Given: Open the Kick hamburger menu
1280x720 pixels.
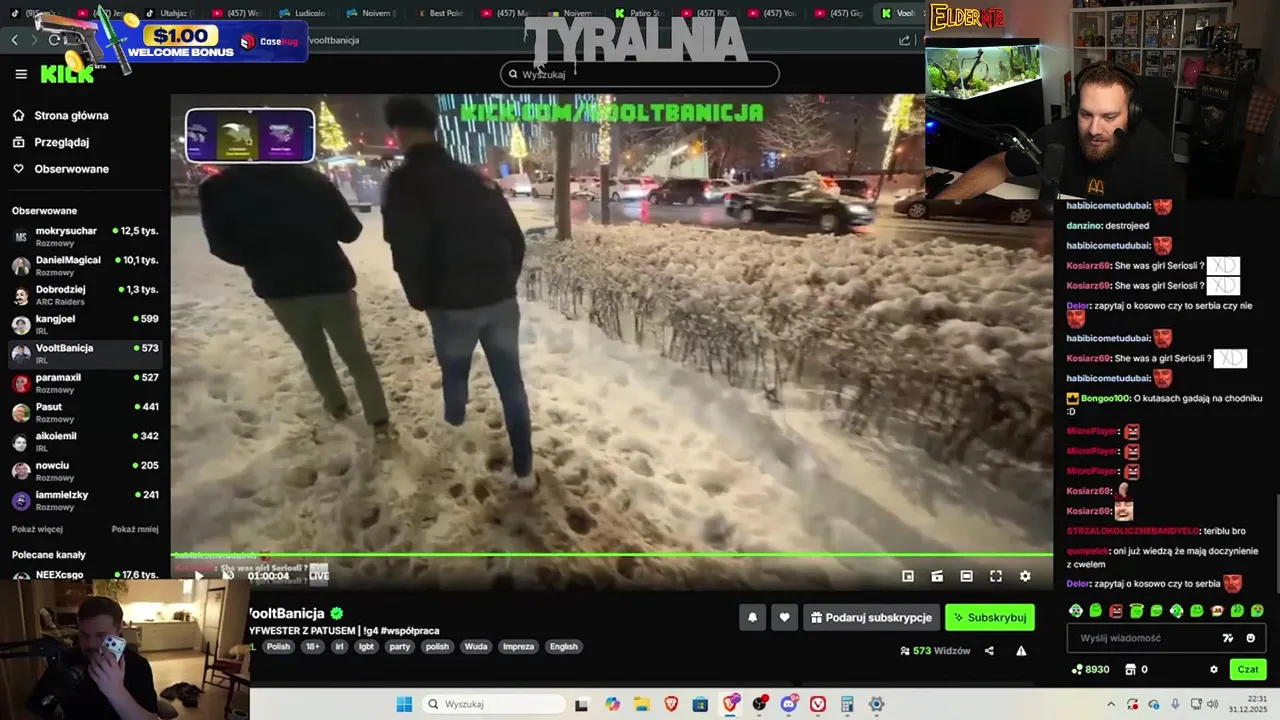Looking at the screenshot, I should tap(21, 74).
